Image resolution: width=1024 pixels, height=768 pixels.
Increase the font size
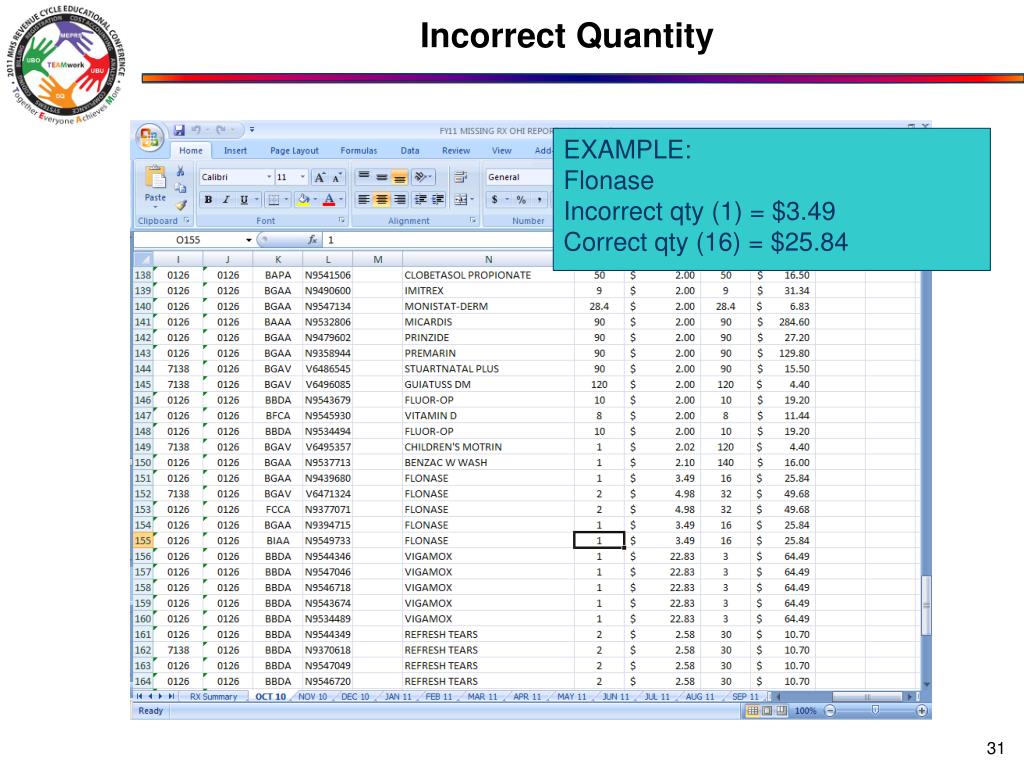click(x=320, y=178)
